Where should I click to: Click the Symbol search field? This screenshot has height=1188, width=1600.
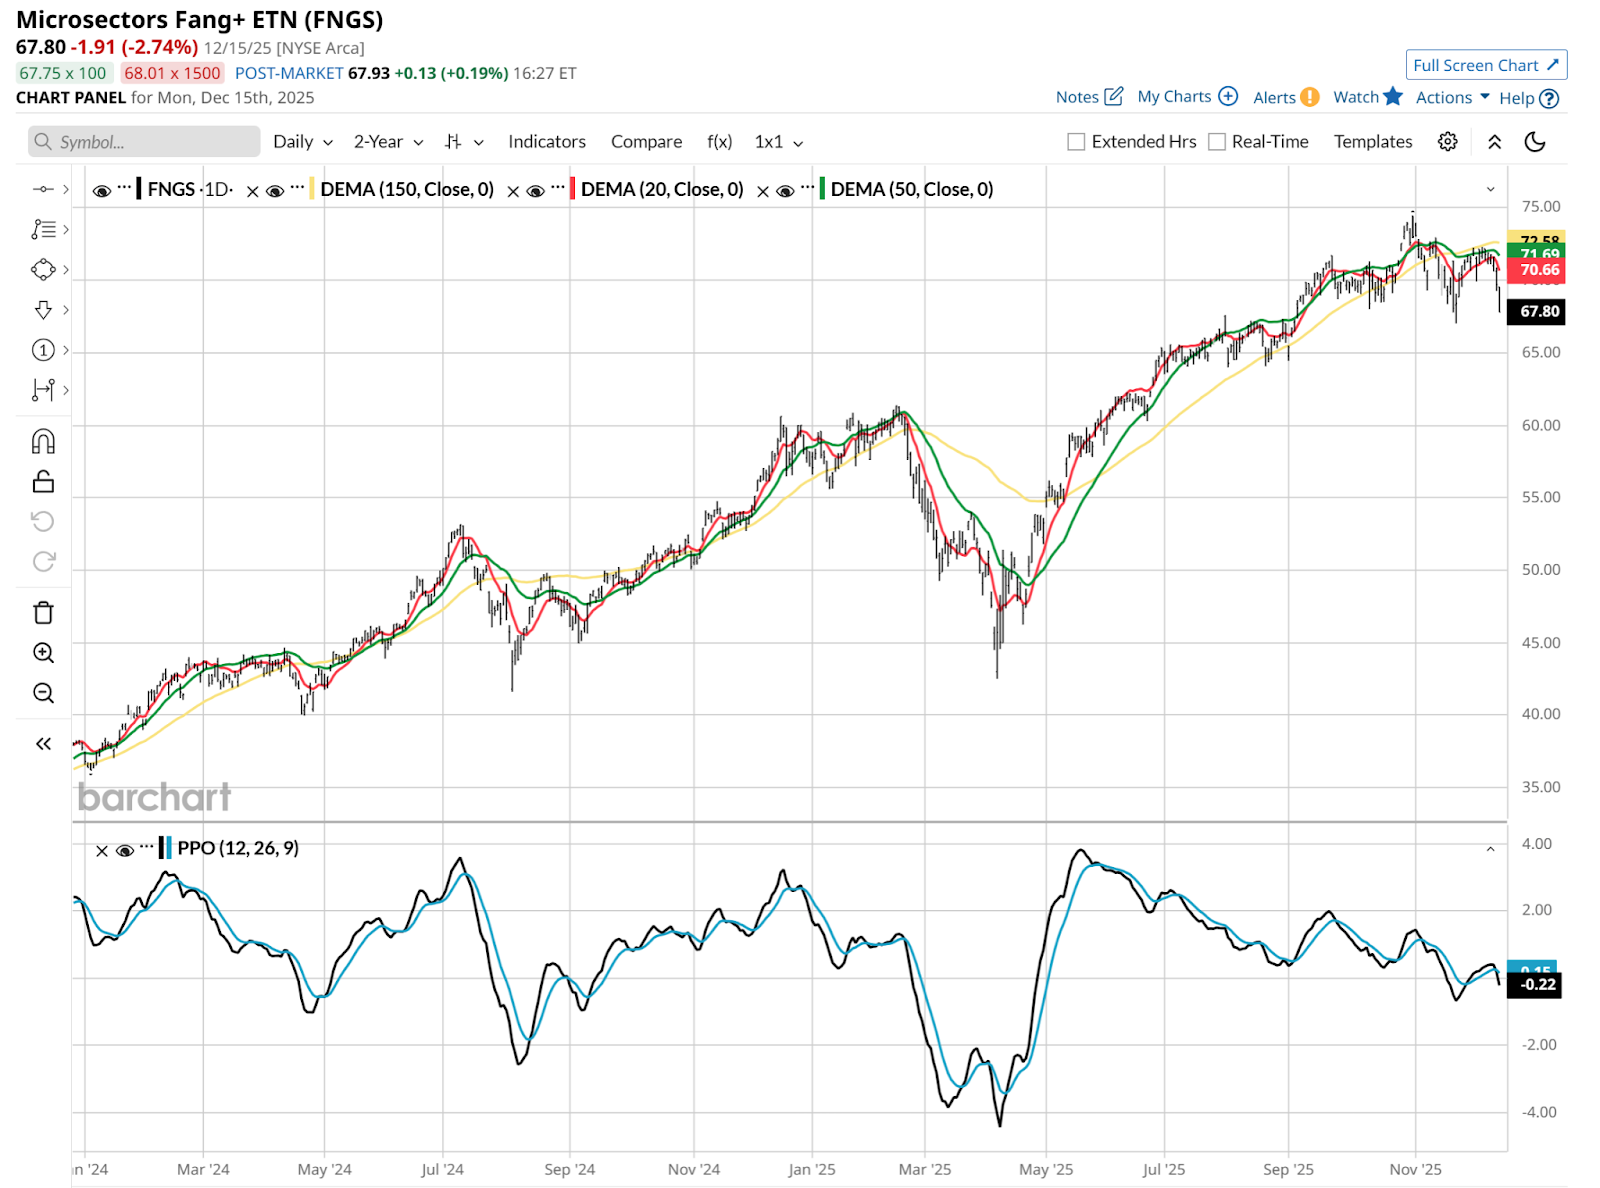click(145, 142)
